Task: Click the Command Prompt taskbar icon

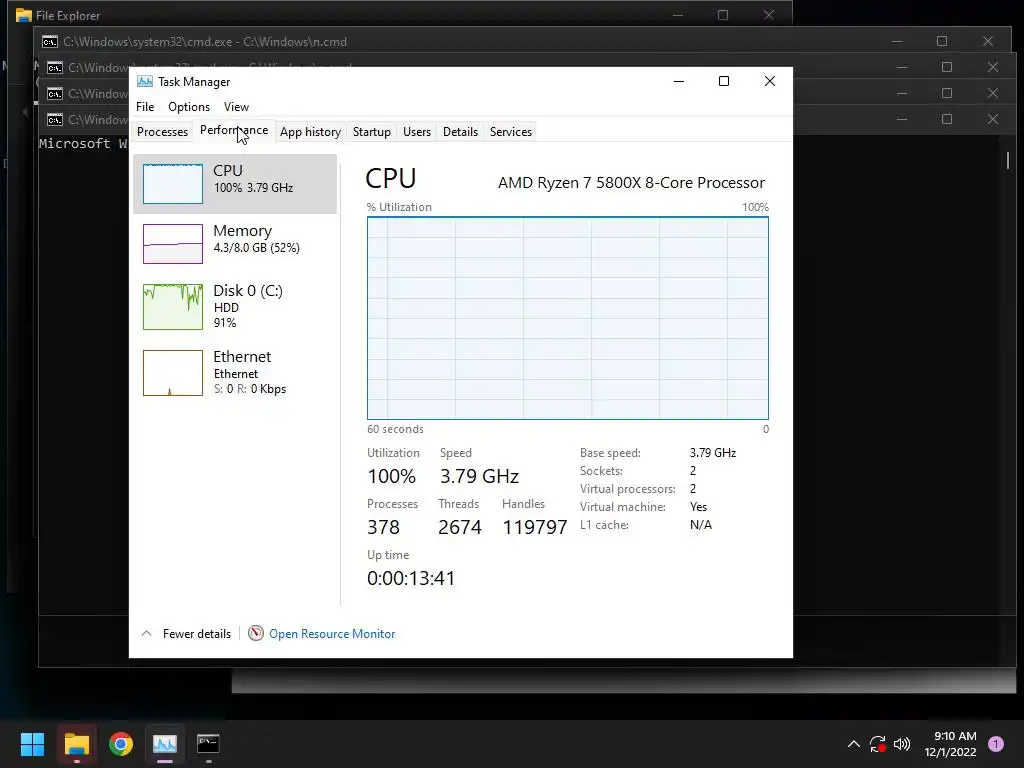Action: [208, 743]
